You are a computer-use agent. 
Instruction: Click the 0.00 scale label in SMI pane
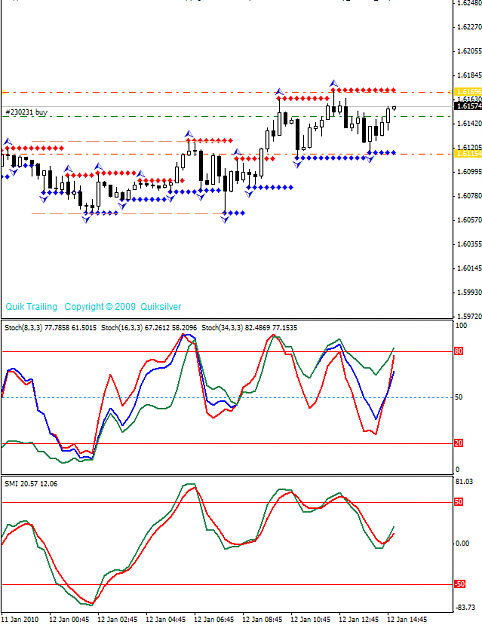pos(462,544)
